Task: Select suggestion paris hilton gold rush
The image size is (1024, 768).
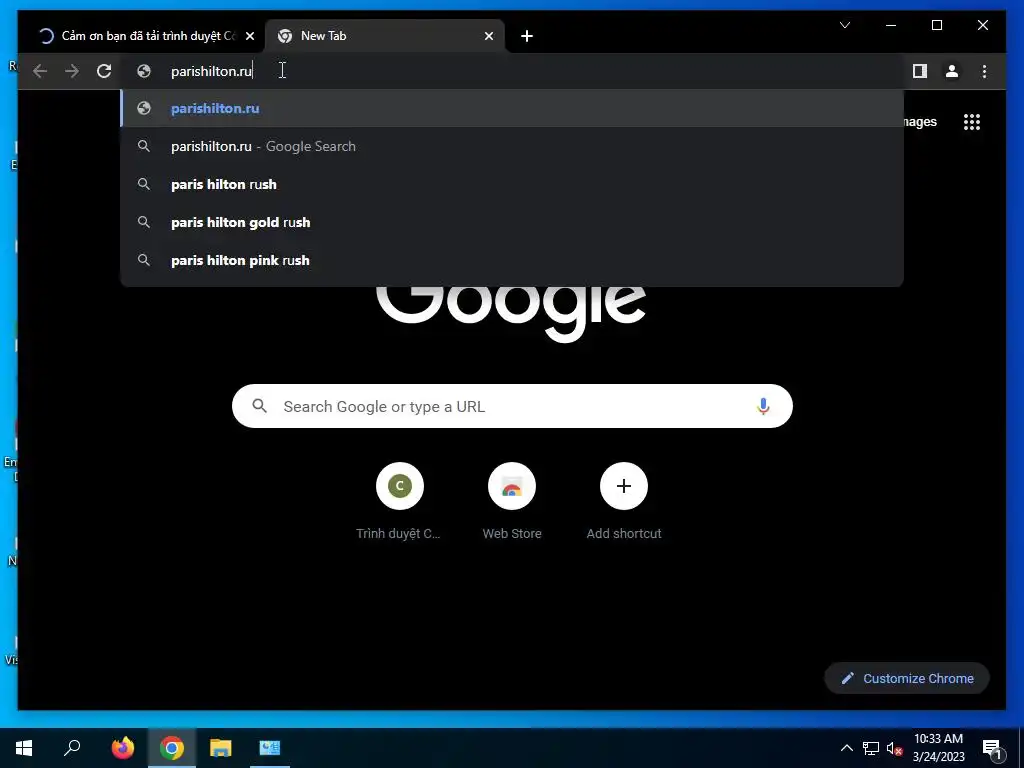Action: click(512, 222)
